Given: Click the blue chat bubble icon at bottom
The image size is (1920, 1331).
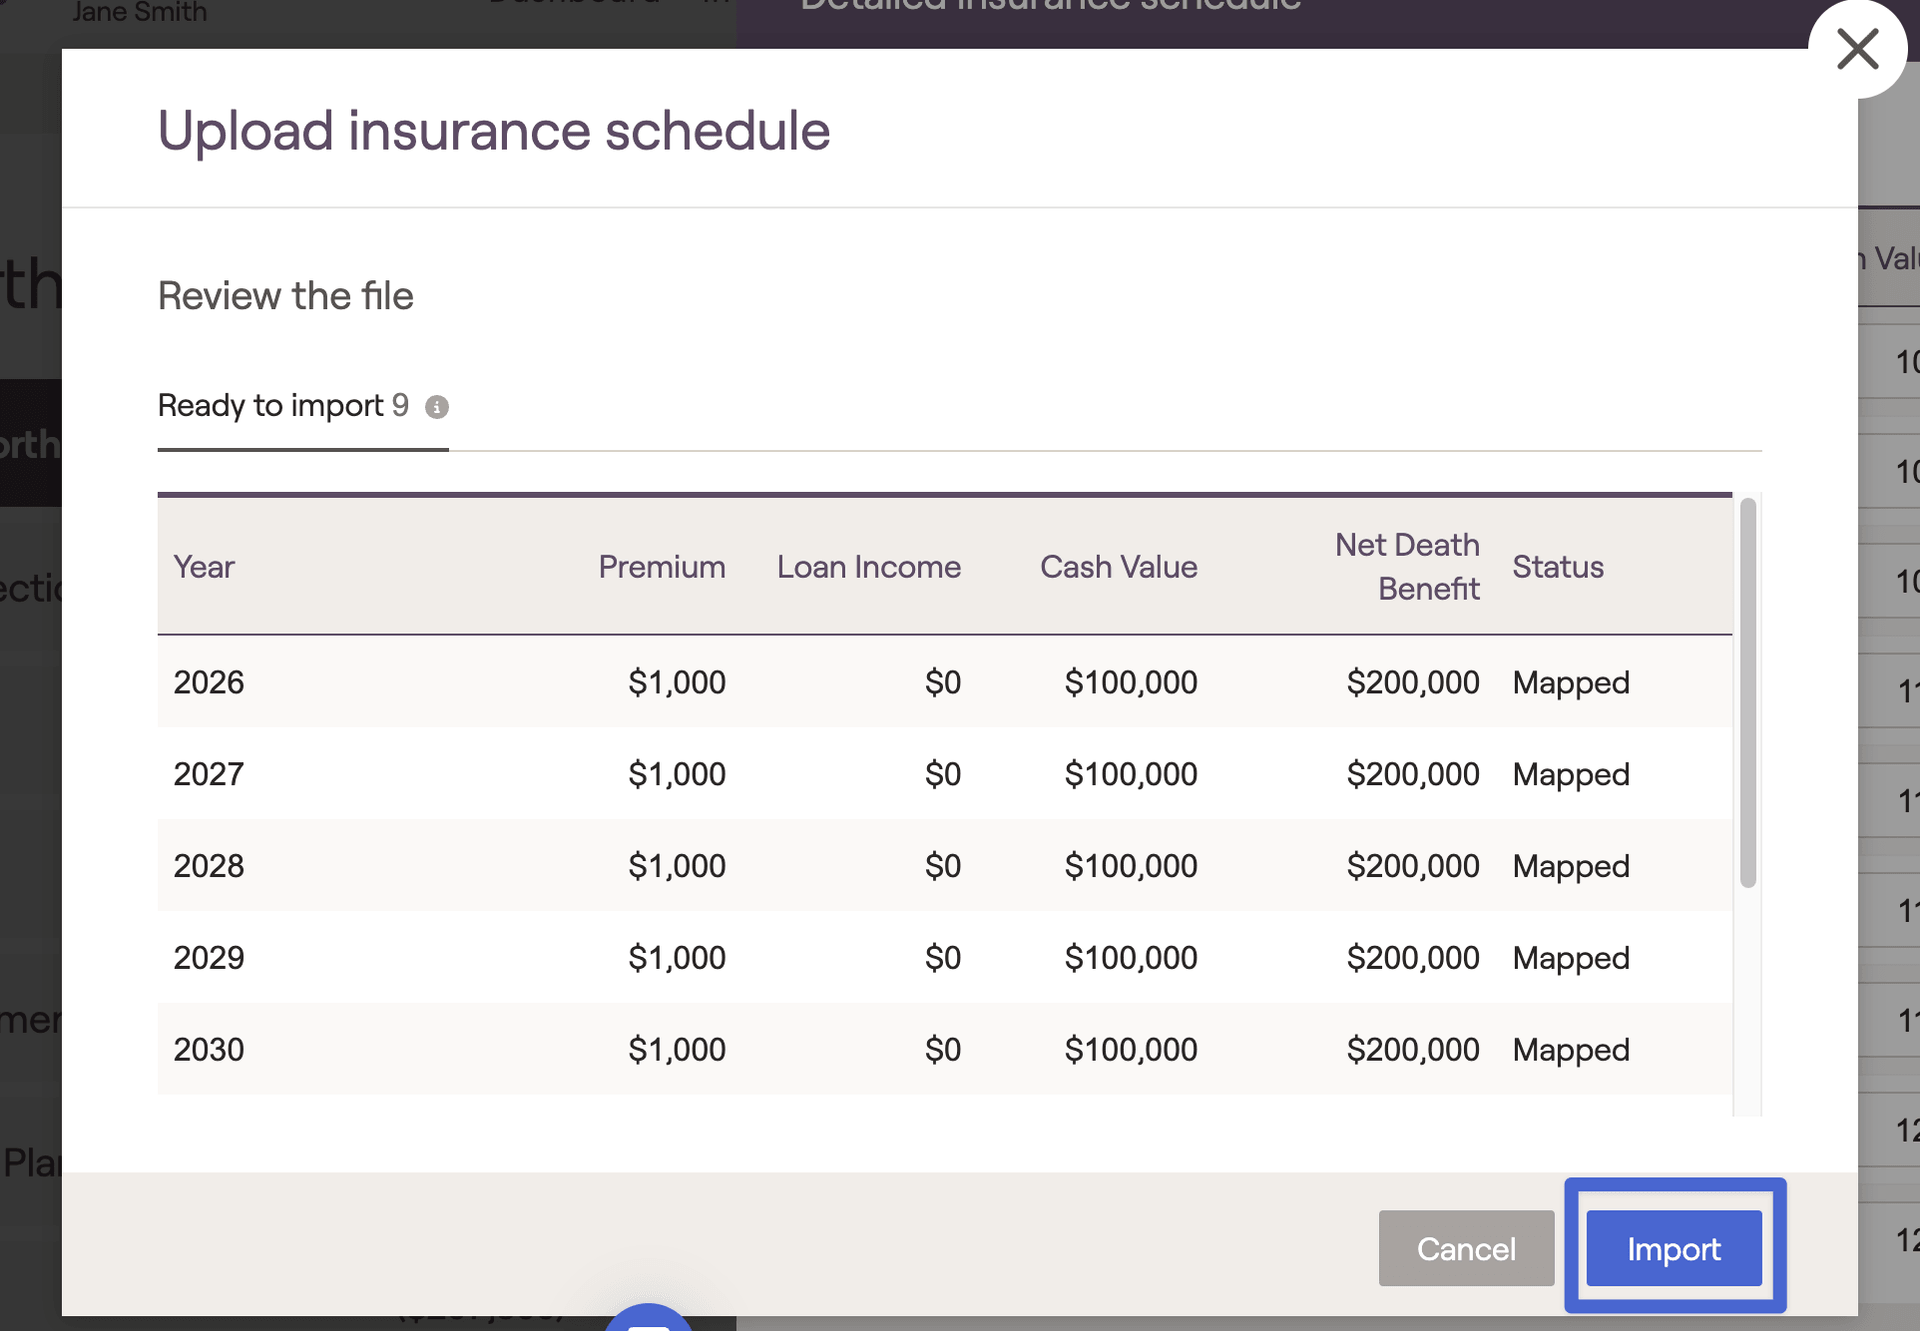Looking at the screenshot, I should pyautogui.click(x=648, y=1321).
